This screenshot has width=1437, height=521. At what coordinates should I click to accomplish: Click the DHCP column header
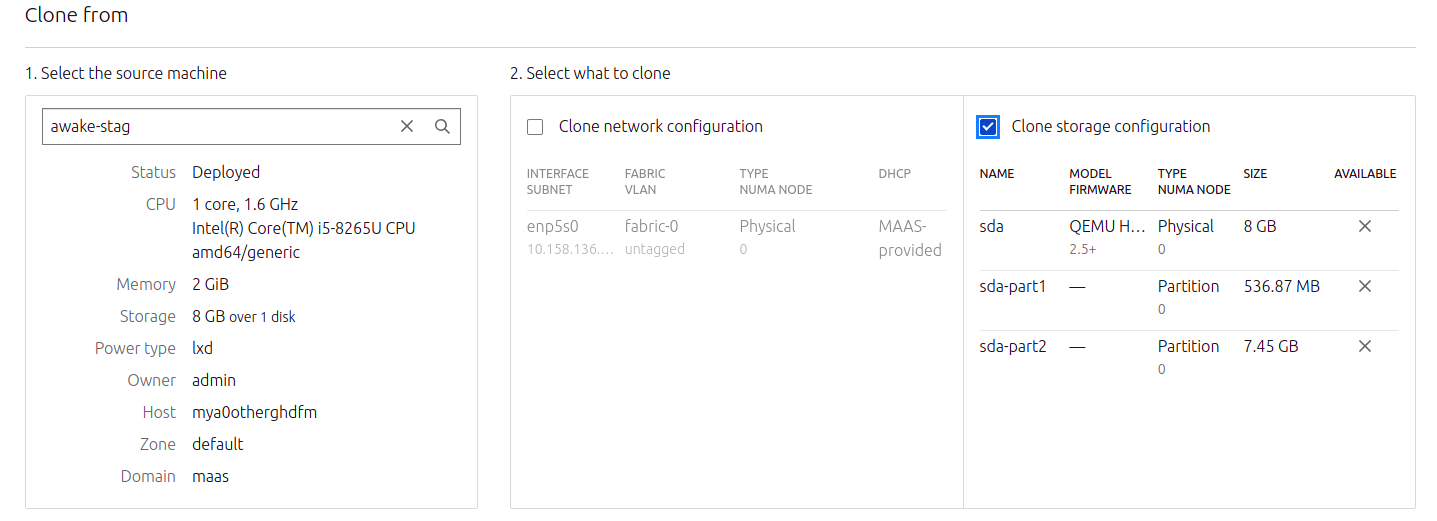[x=894, y=174]
